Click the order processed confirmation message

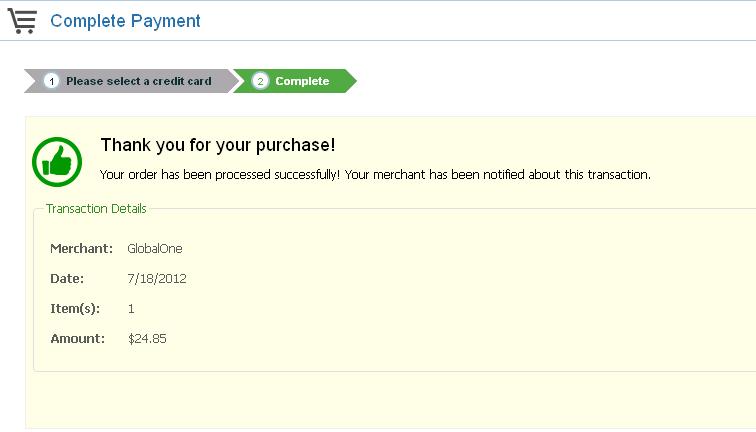tap(375, 174)
